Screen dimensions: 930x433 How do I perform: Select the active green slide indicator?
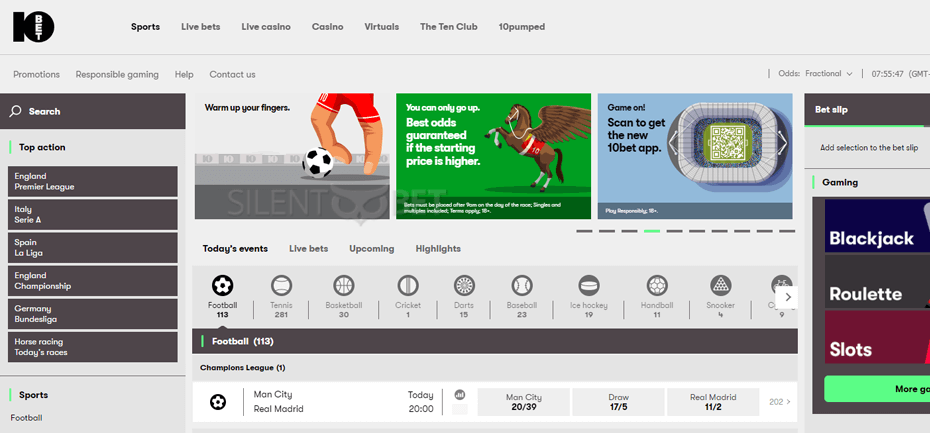tap(652, 231)
